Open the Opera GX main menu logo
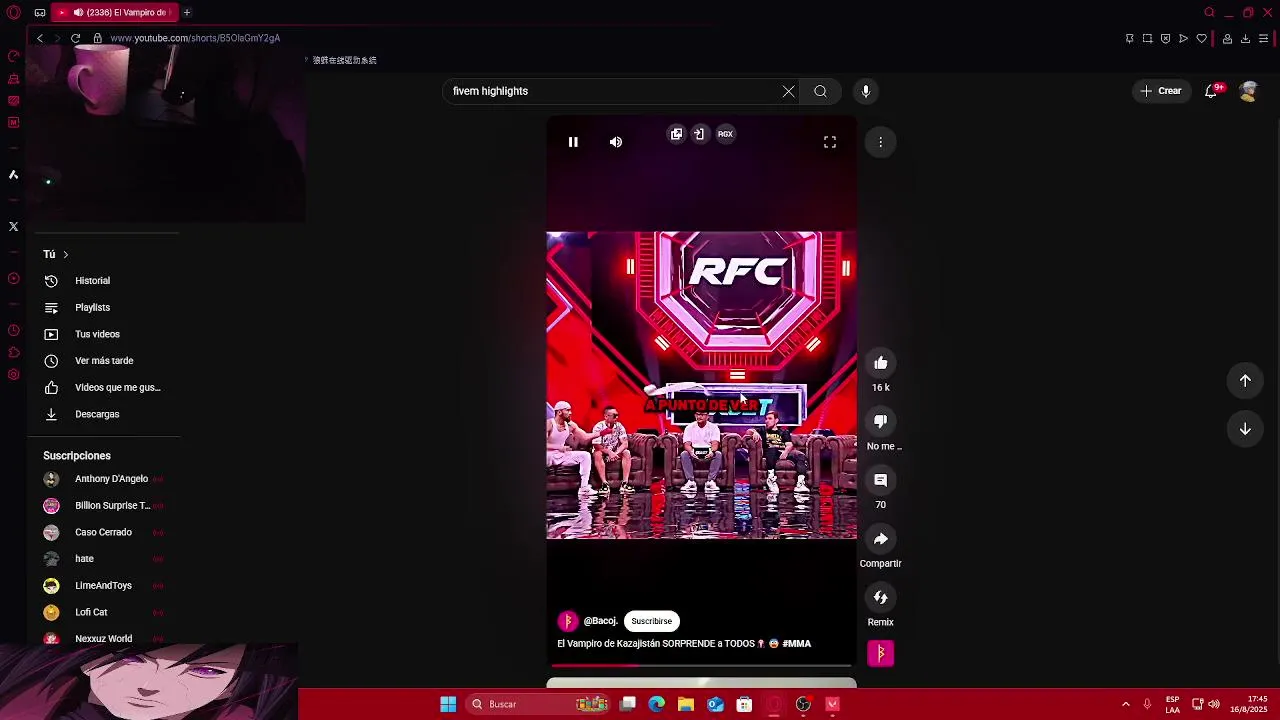This screenshot has height=720, width=1280. [13, 12]
